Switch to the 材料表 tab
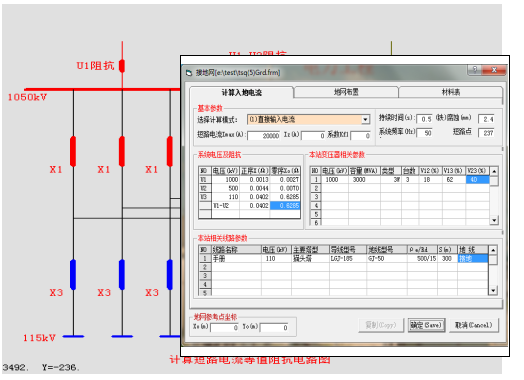Image resolution: width=524 pixels, height=380 pixels. pos(450,92)
